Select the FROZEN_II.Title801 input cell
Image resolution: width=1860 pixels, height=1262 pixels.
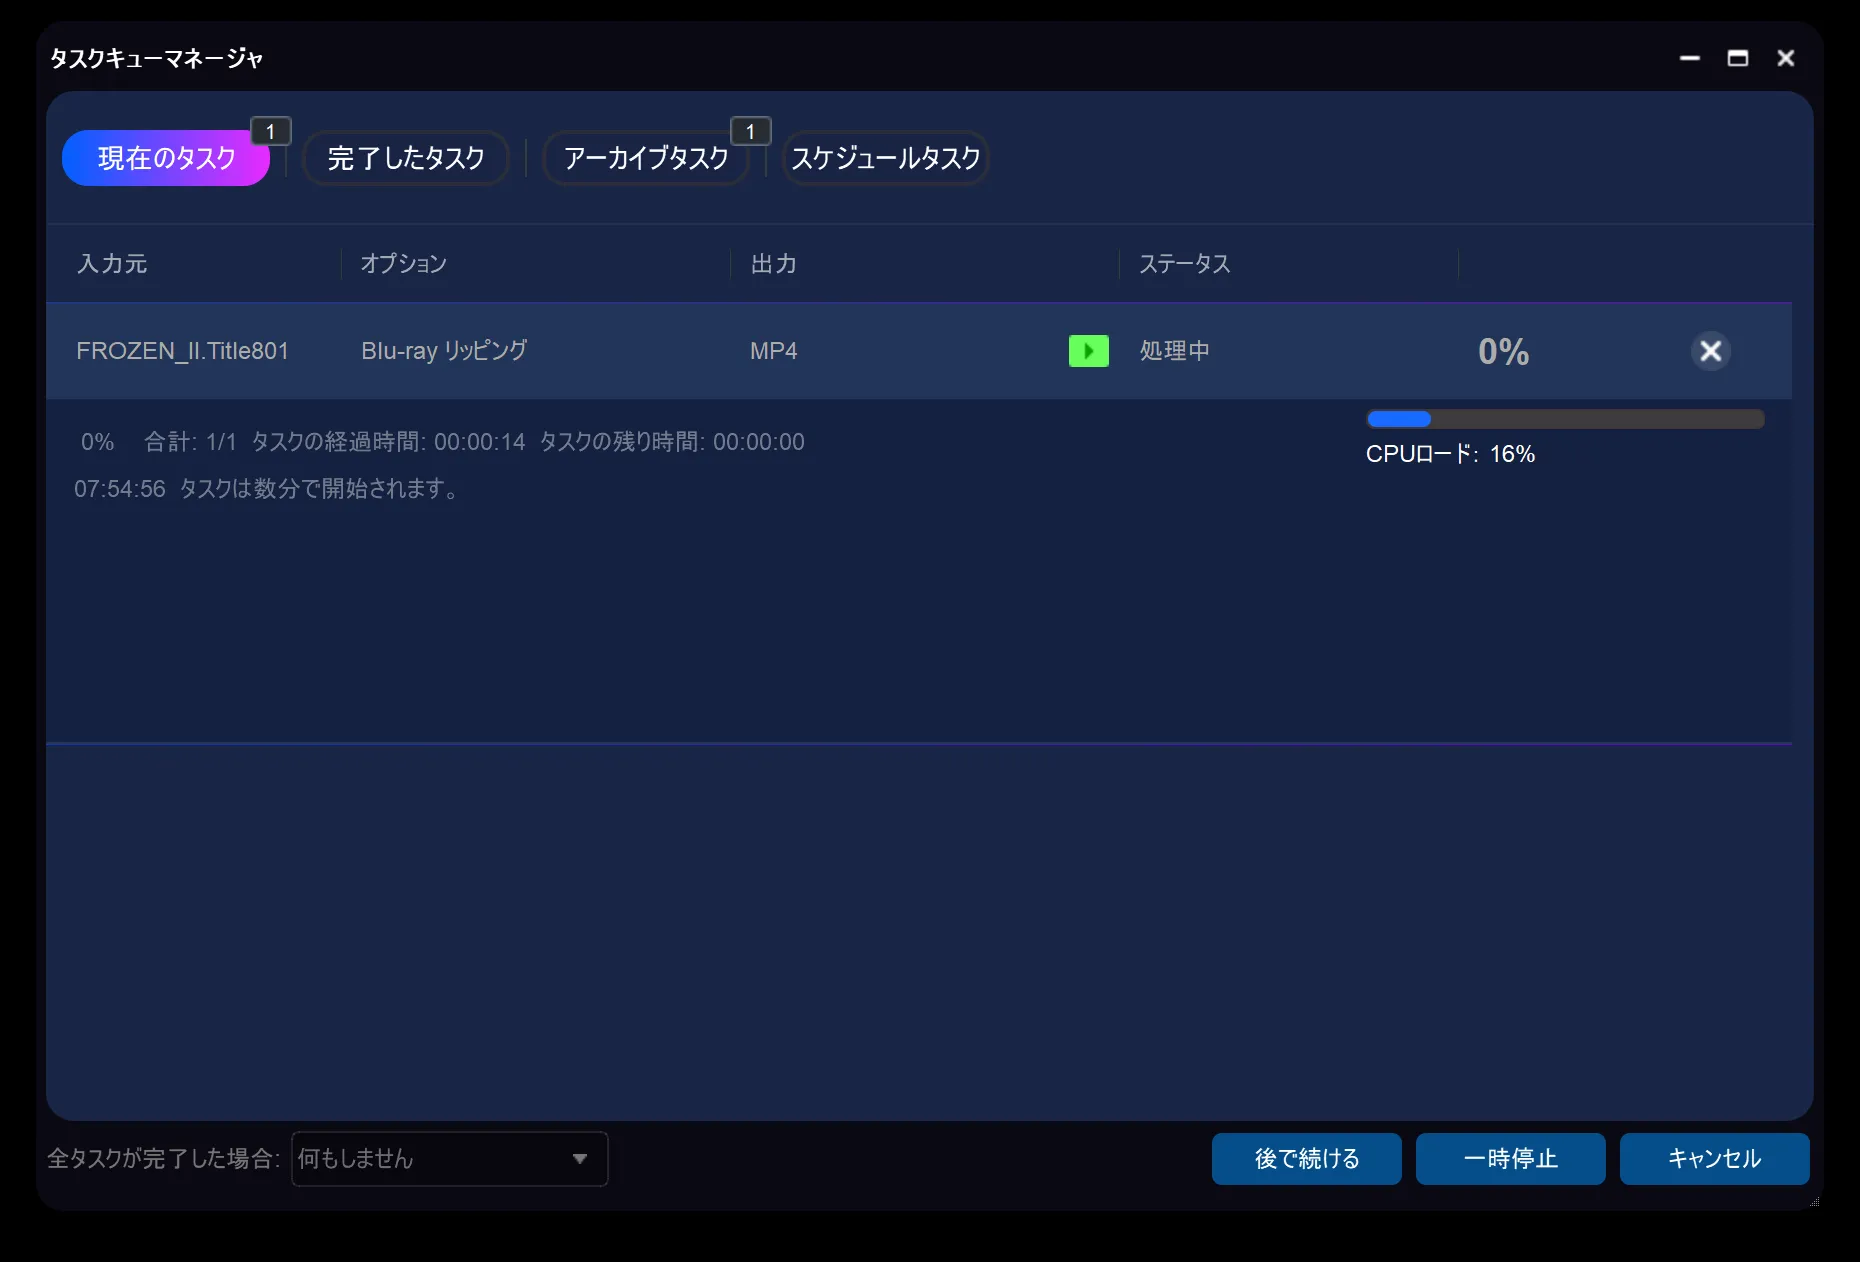click(x=182, y=351)
